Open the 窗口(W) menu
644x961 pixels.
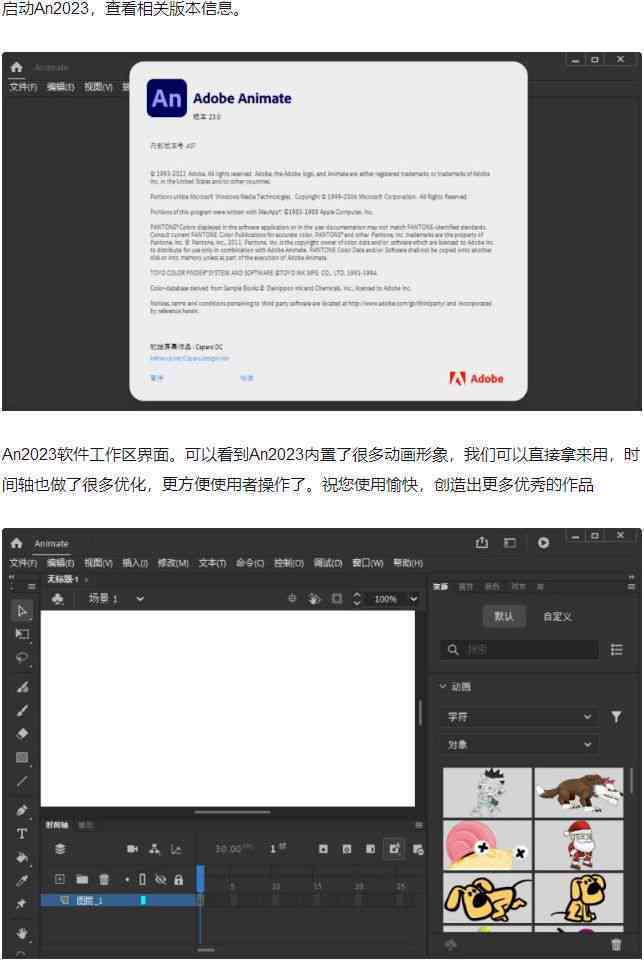[x=368, y=563]
